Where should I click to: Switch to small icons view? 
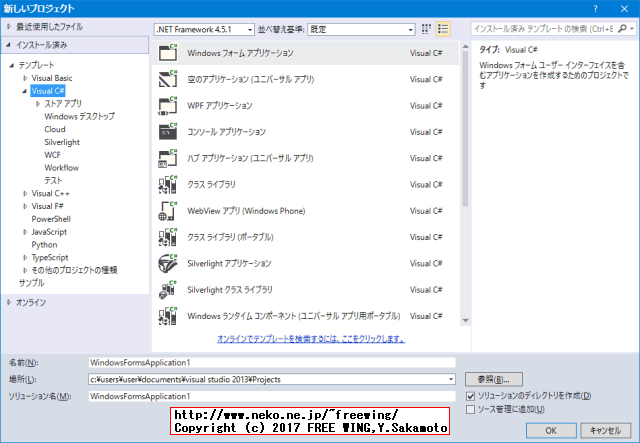point(426,29)
